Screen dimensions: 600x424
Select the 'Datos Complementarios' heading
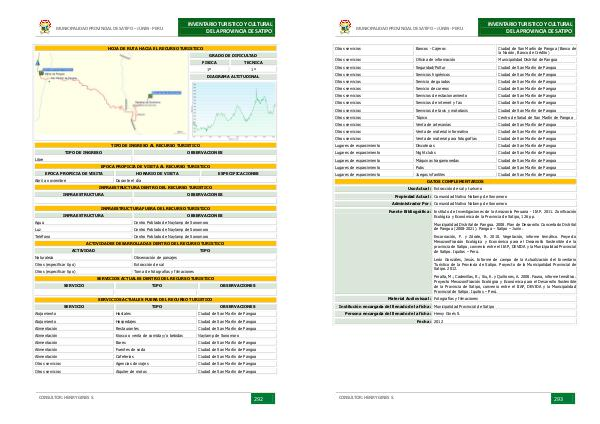(x=455, y=181)
